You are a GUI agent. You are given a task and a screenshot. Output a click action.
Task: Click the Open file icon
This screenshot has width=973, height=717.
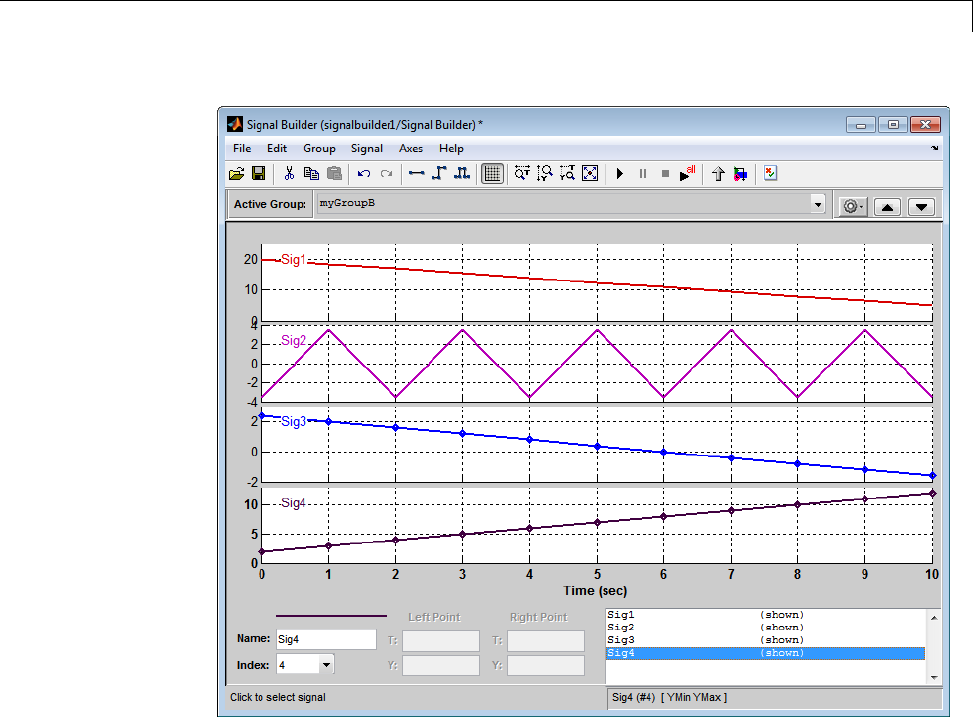(x=237, y=174)
